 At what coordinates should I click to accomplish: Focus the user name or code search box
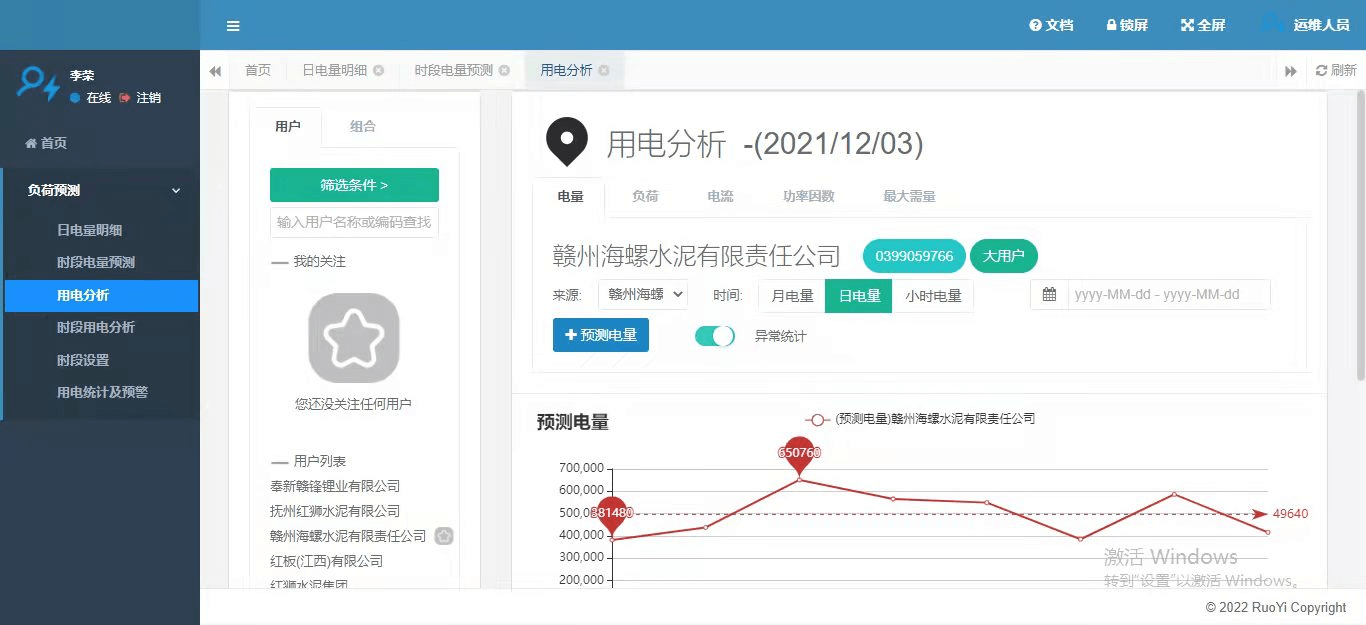(354, 222)
